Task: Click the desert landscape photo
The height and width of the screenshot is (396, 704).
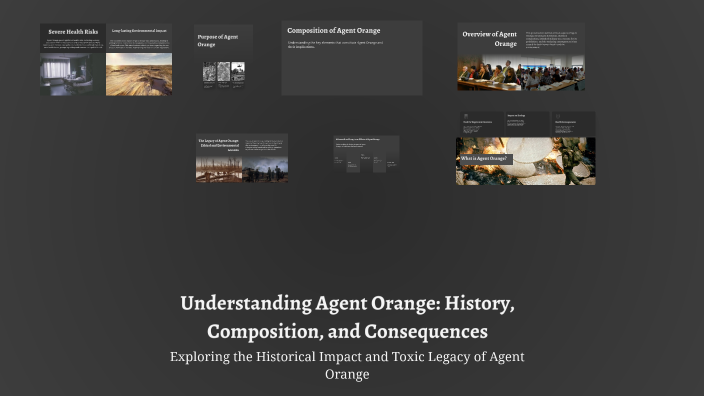Action: tap(139, 74)
